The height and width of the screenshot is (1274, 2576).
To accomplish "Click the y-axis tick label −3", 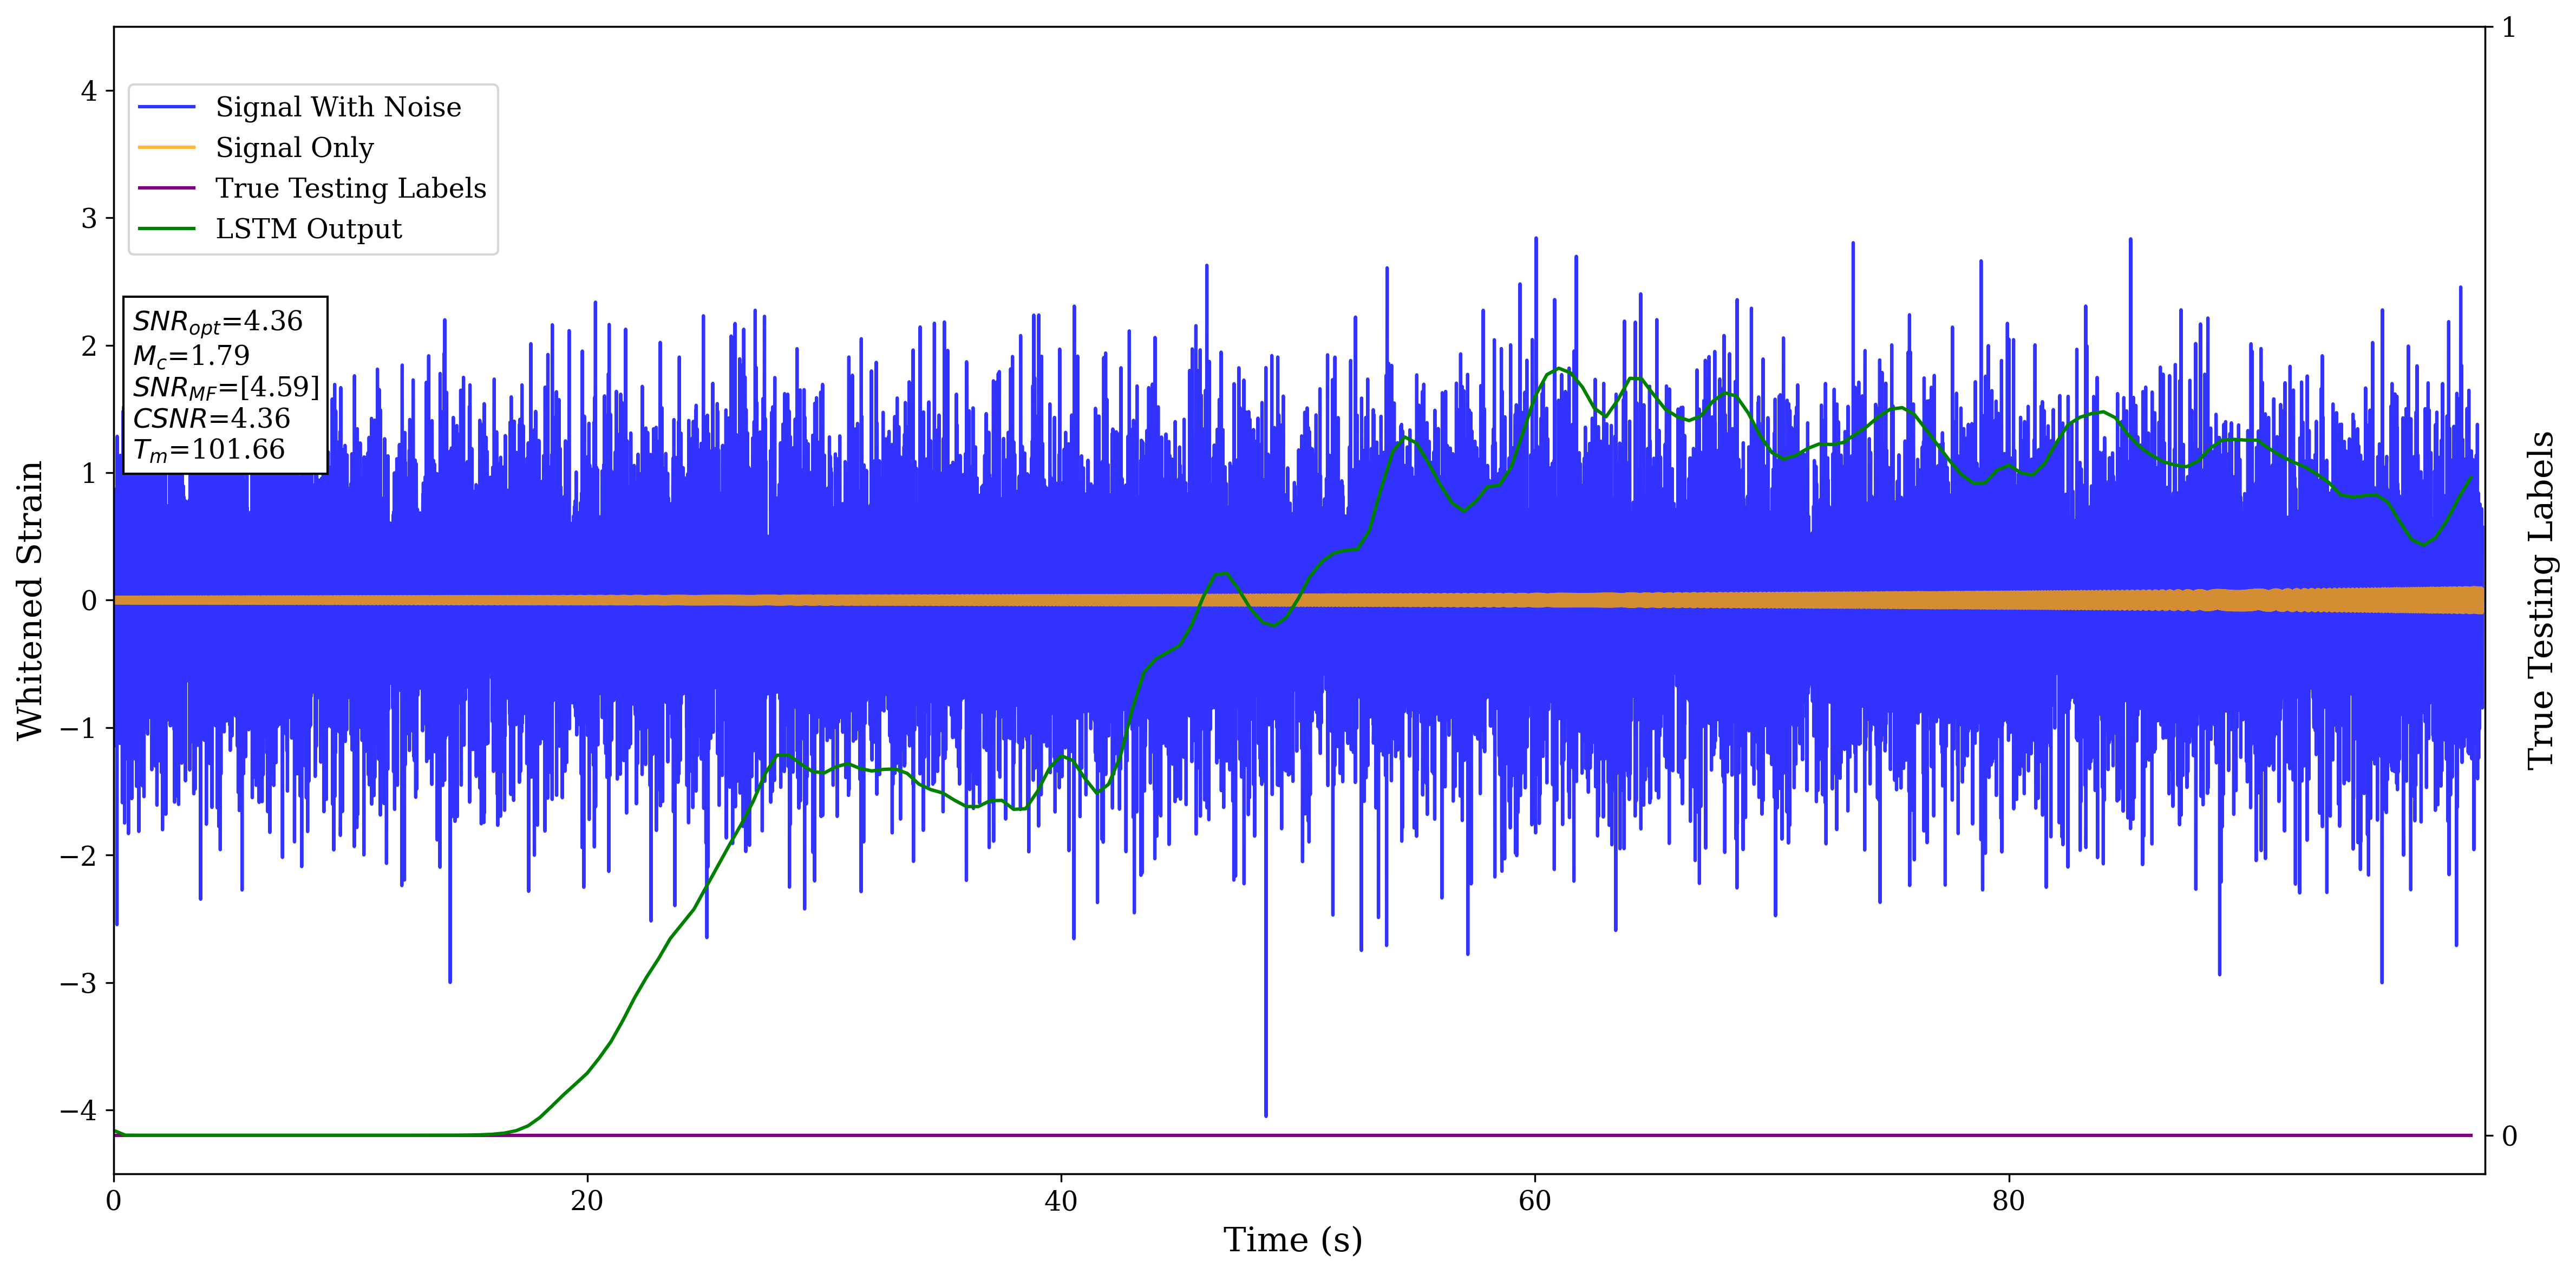I will click(79, 983).
